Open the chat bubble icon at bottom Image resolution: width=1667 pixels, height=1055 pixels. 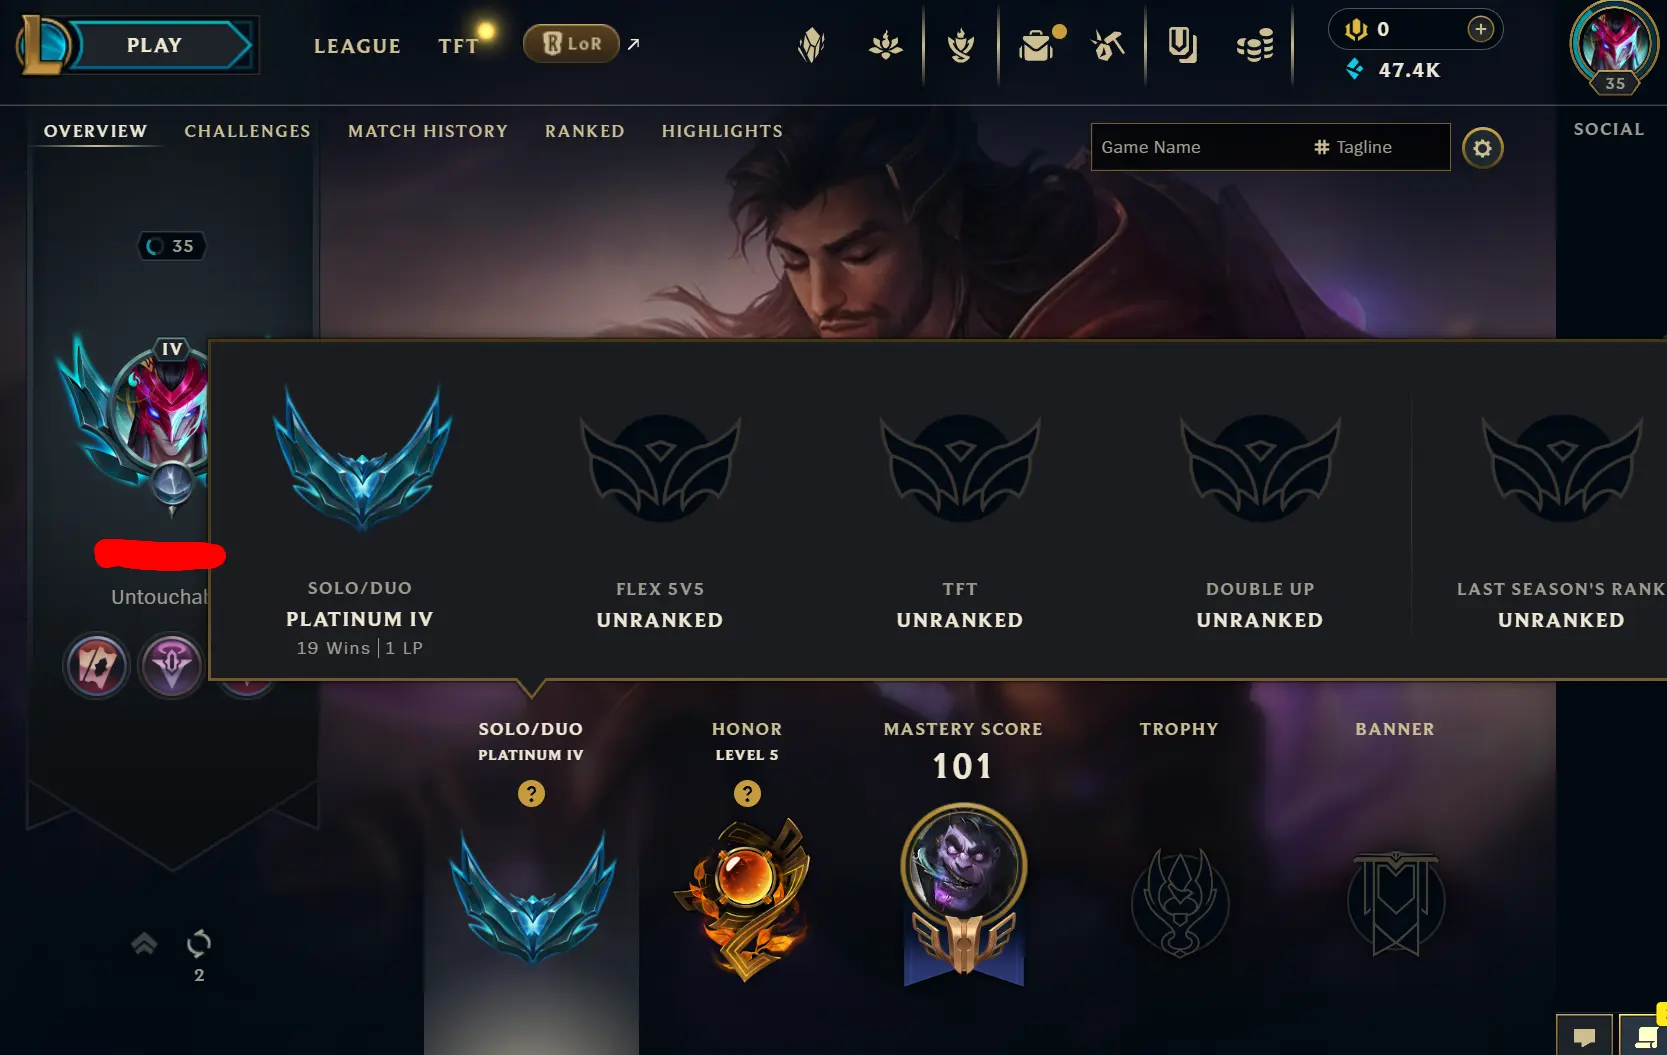(1584, 1036)
